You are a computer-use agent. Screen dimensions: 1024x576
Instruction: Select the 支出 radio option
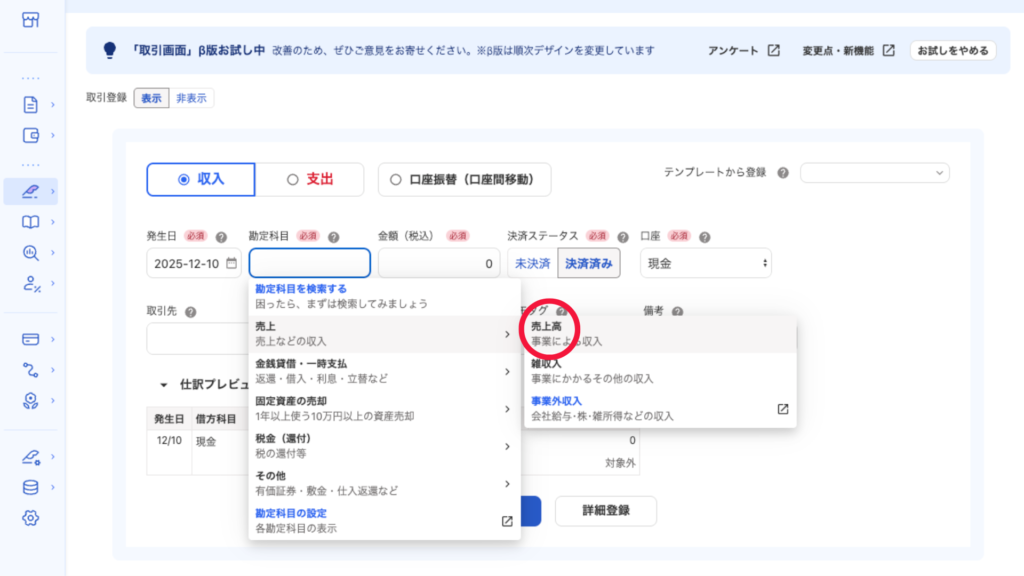pos(310,180)
